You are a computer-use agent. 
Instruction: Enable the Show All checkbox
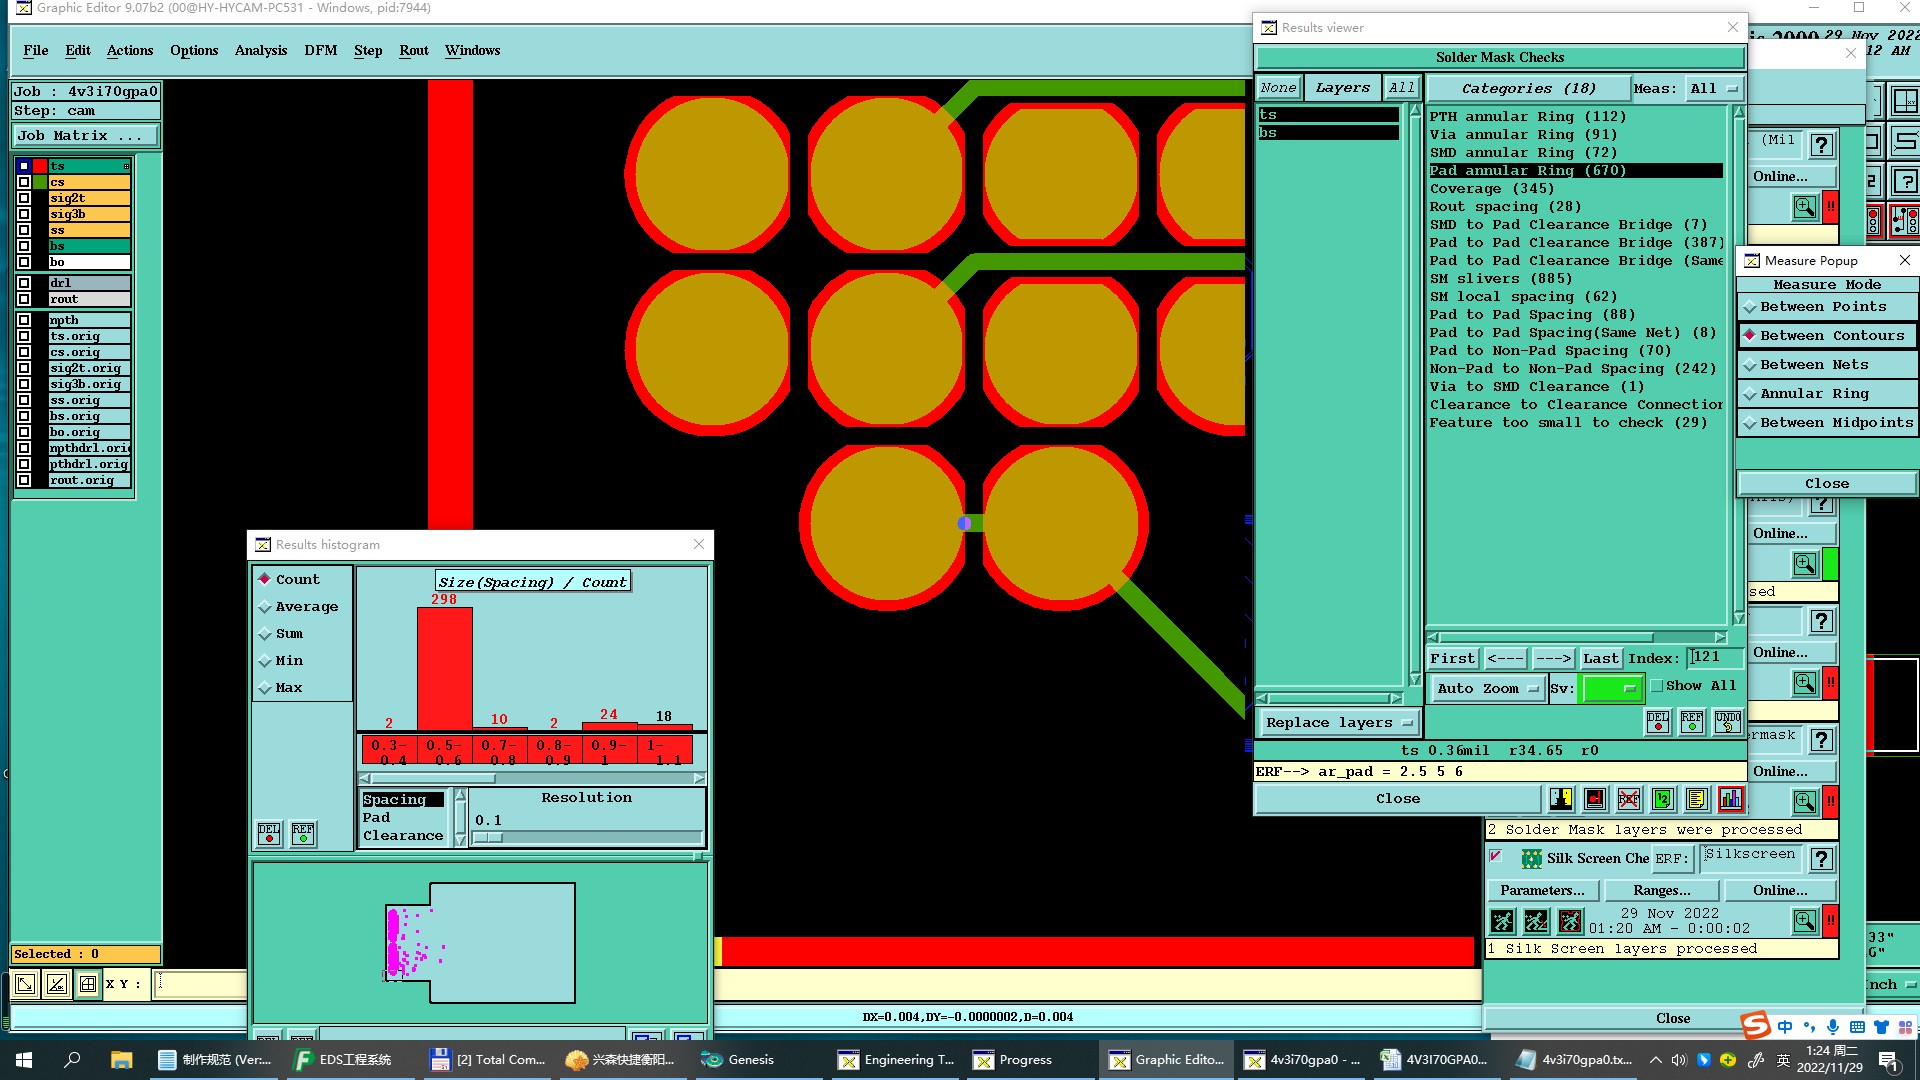[x=1657, y=686]
